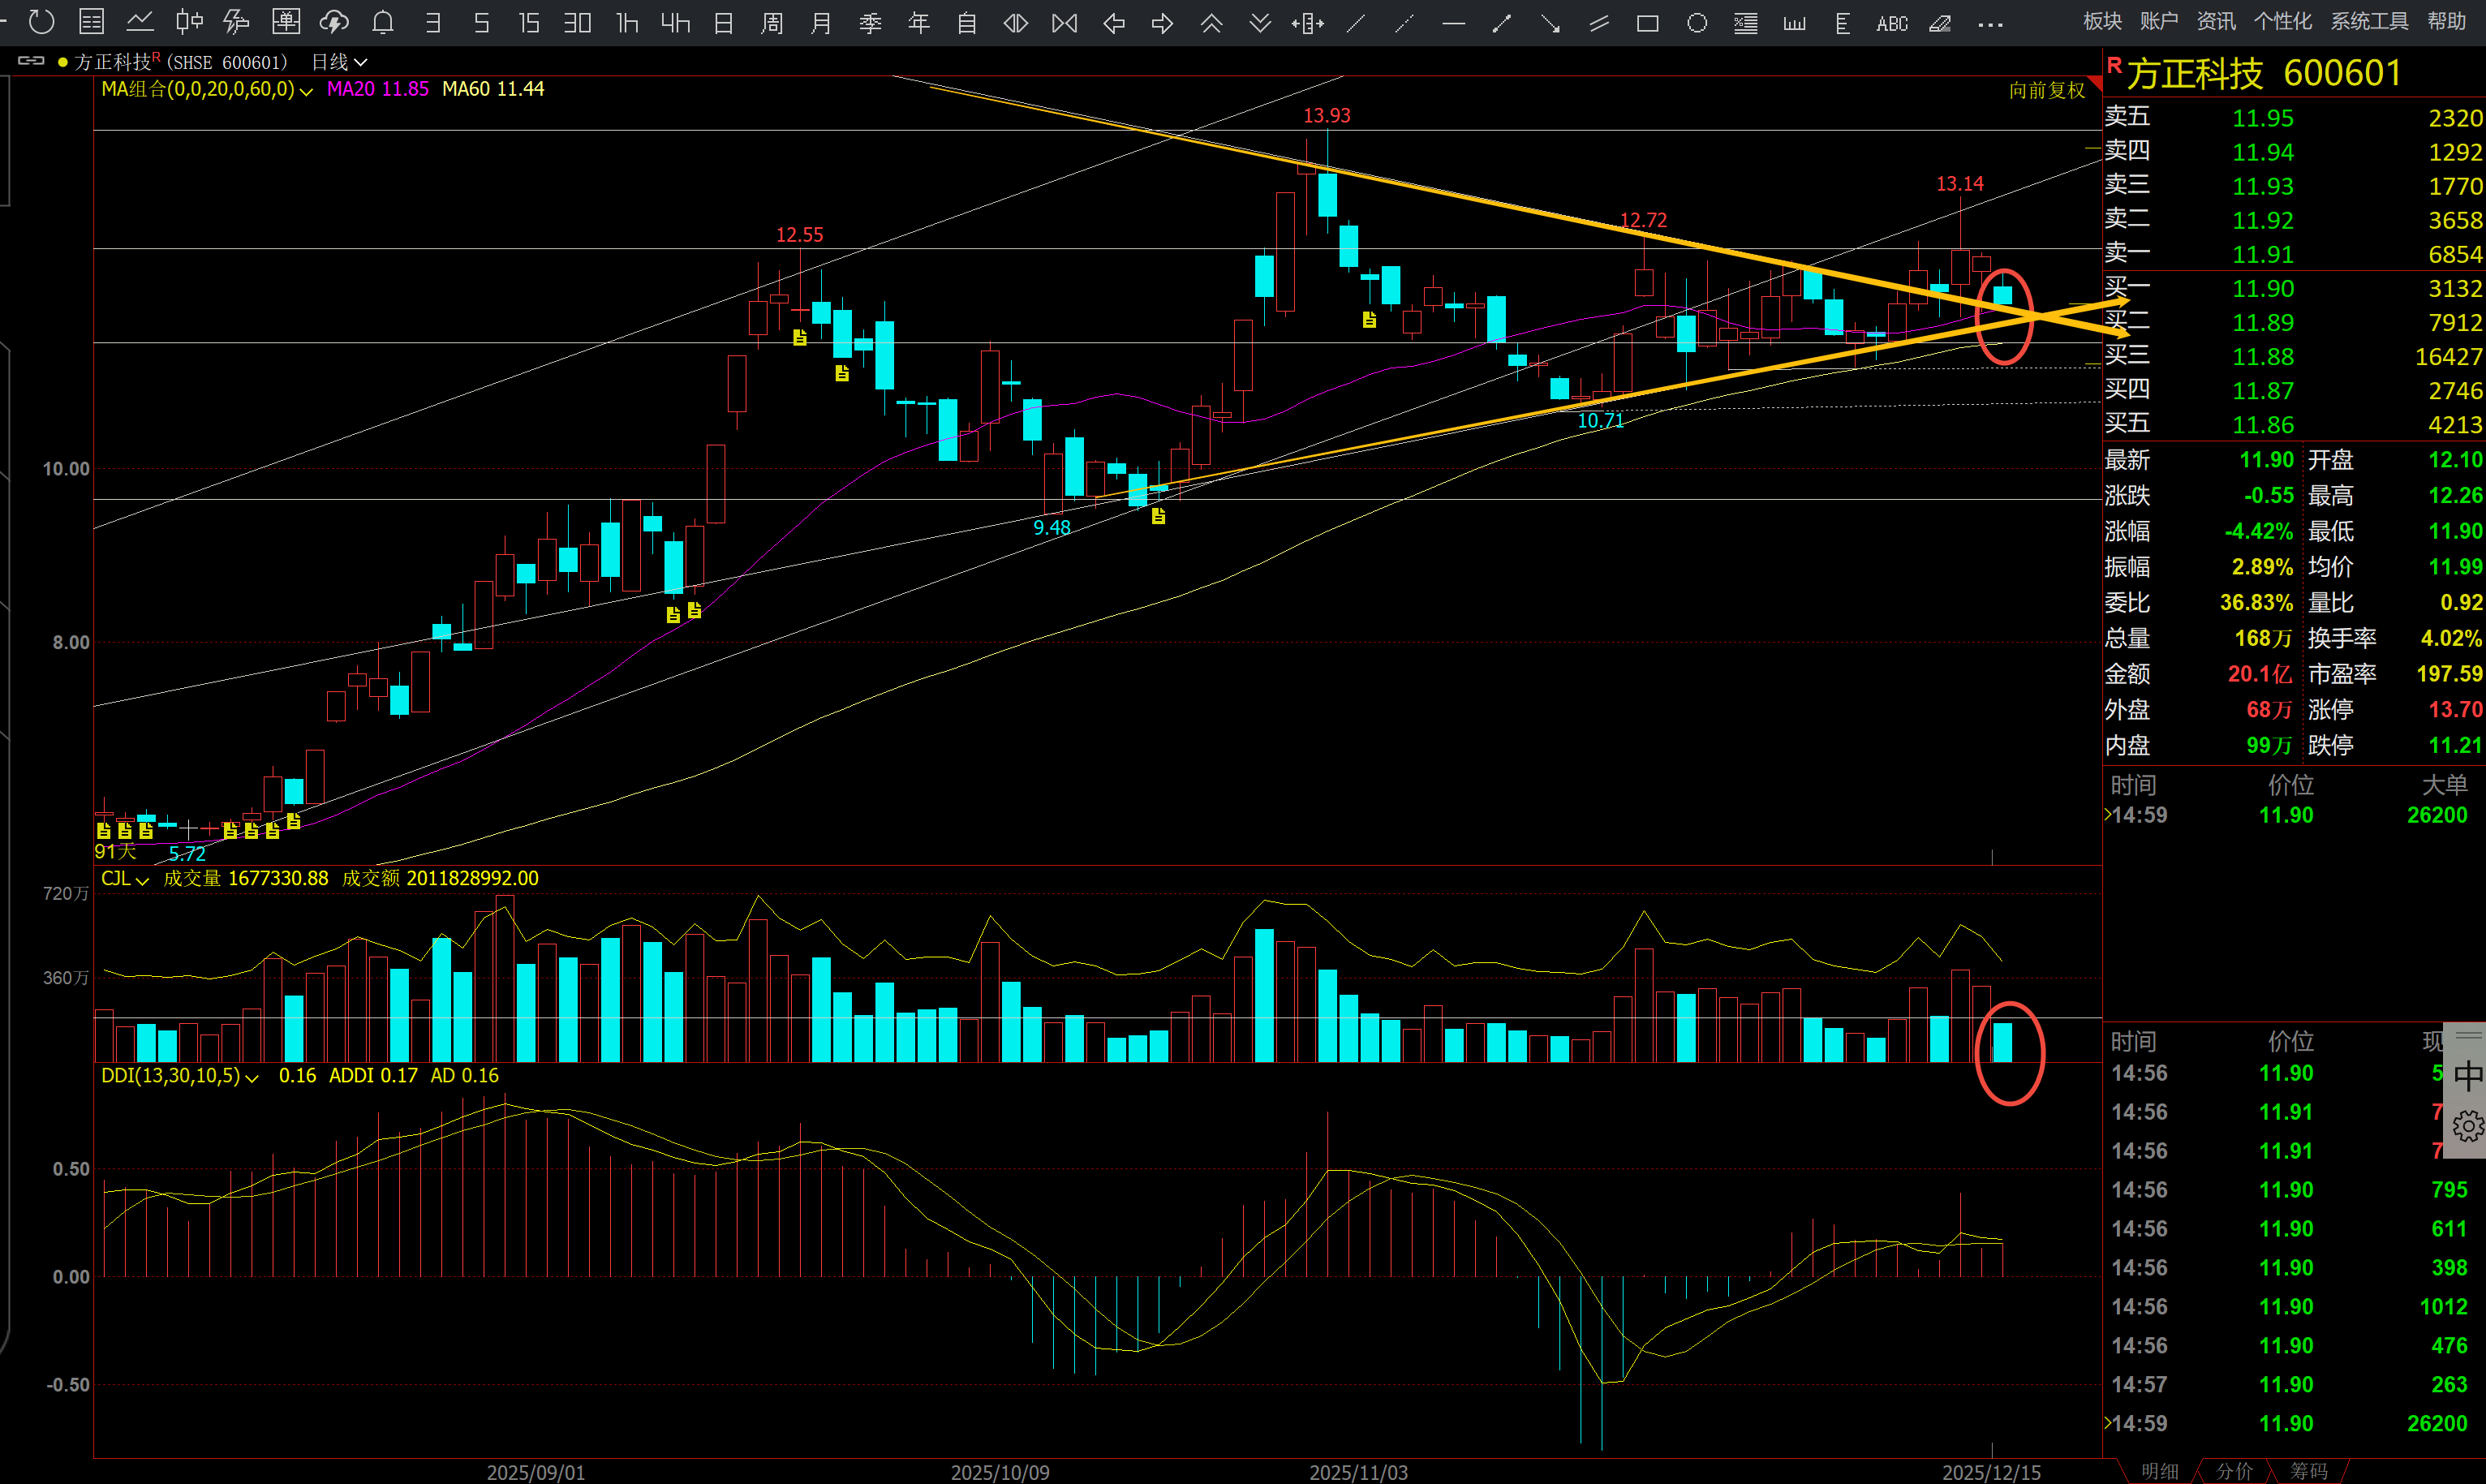
Task: Select the circle drawing tool
Action: [1697, 23]
